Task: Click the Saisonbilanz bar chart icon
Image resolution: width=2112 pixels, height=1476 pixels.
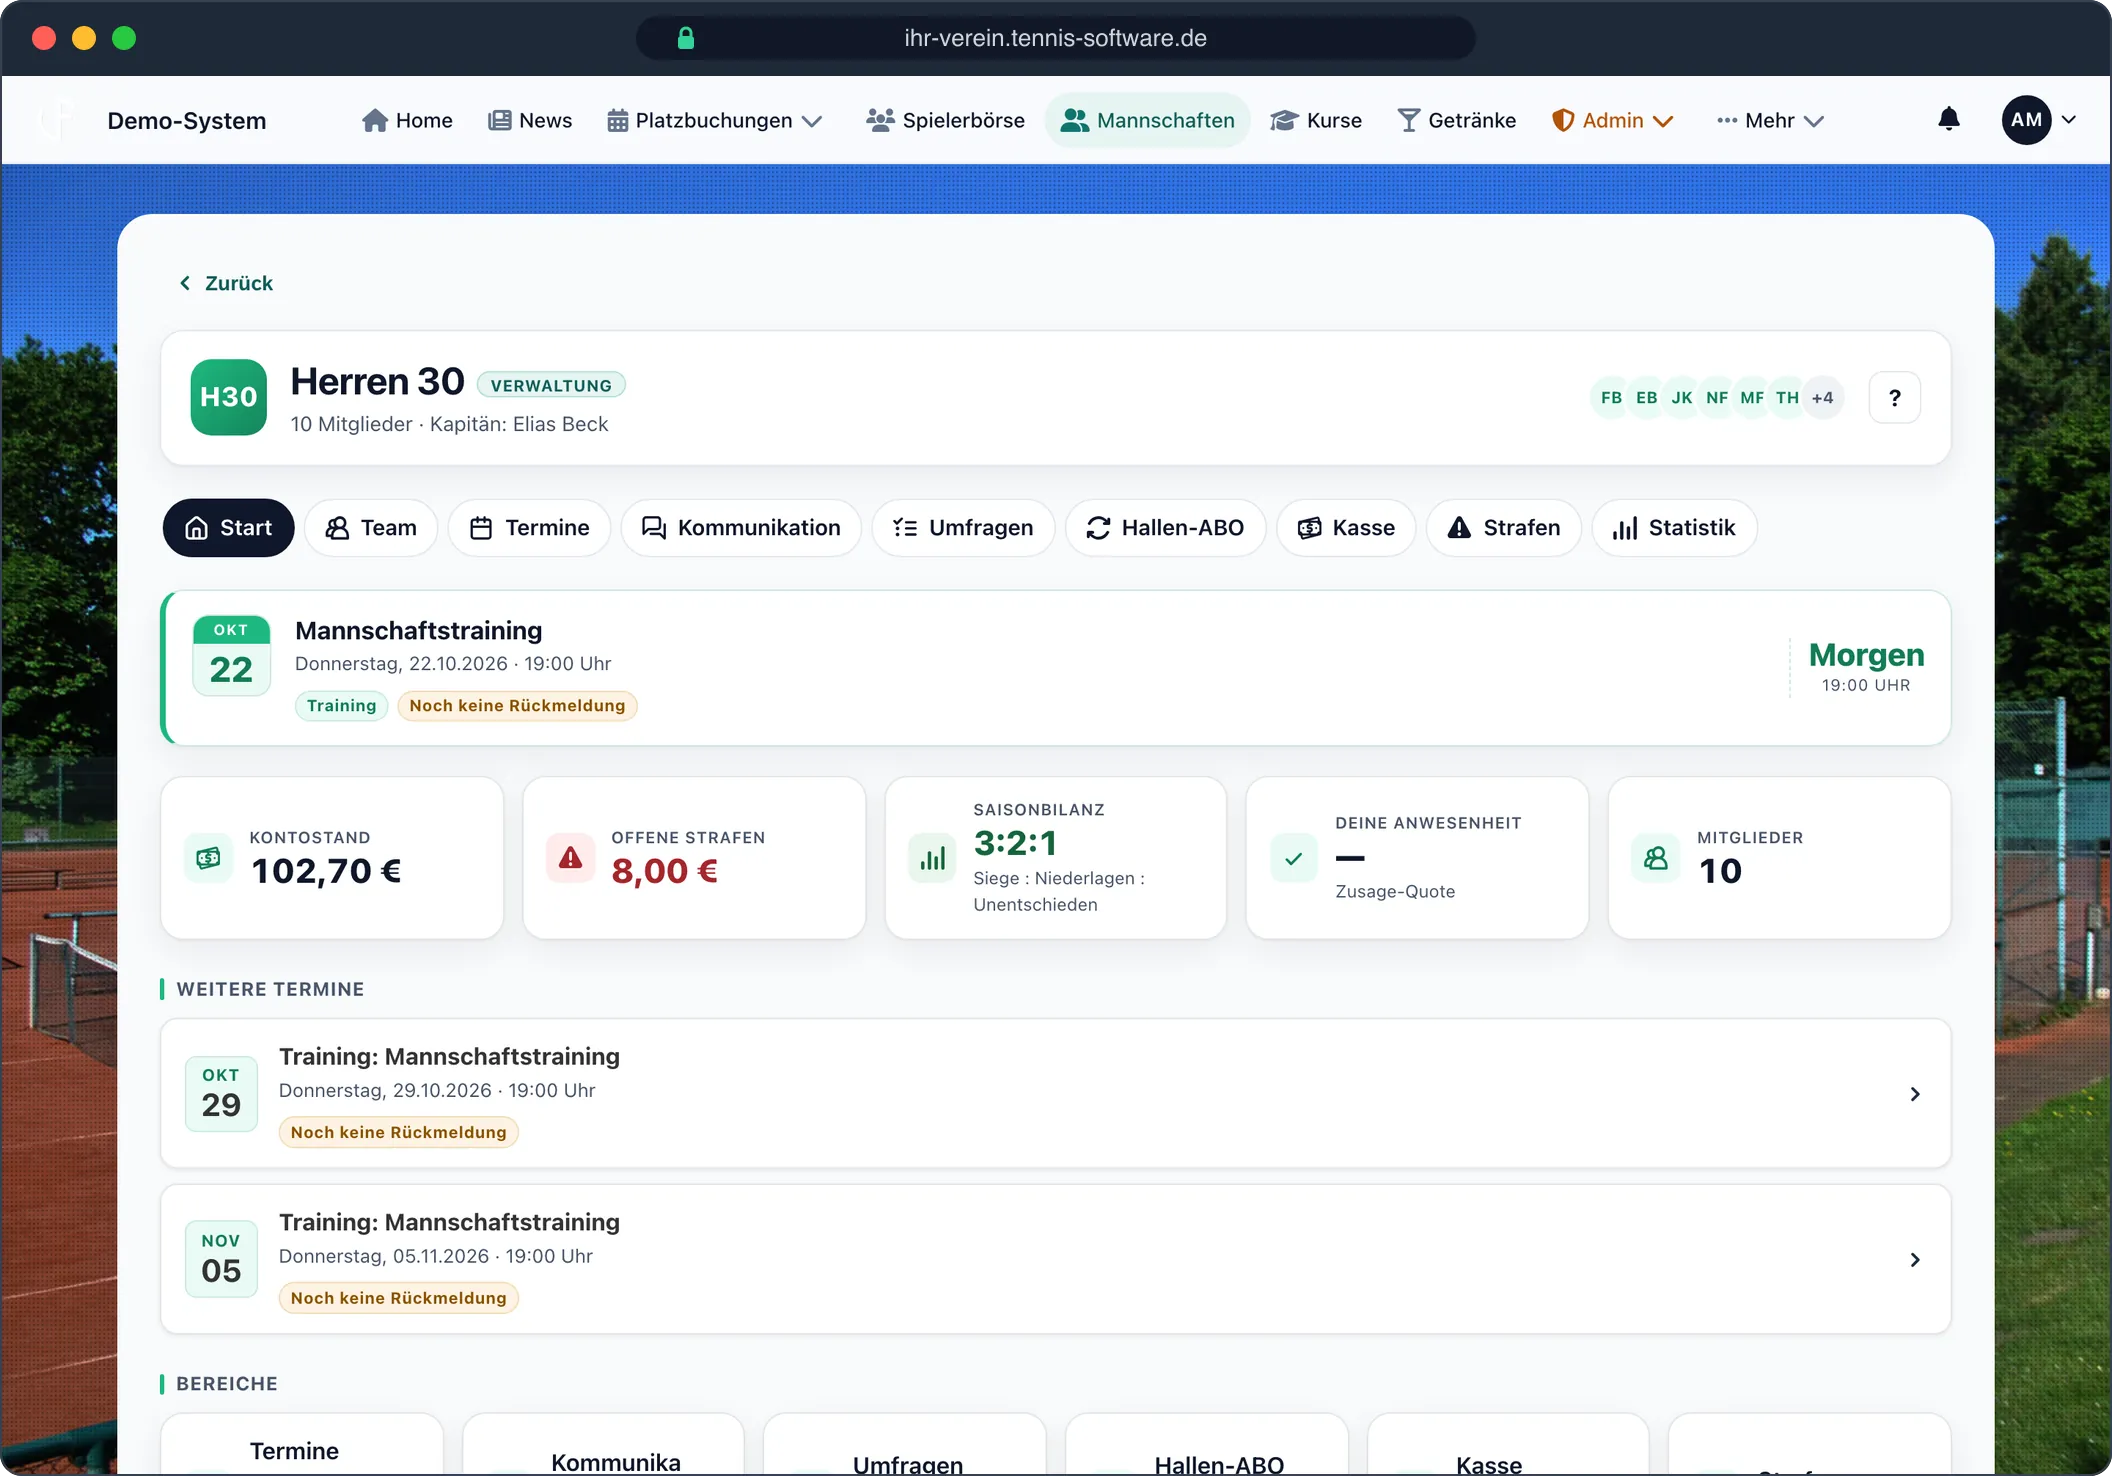Action: click(x=932, y=858)
